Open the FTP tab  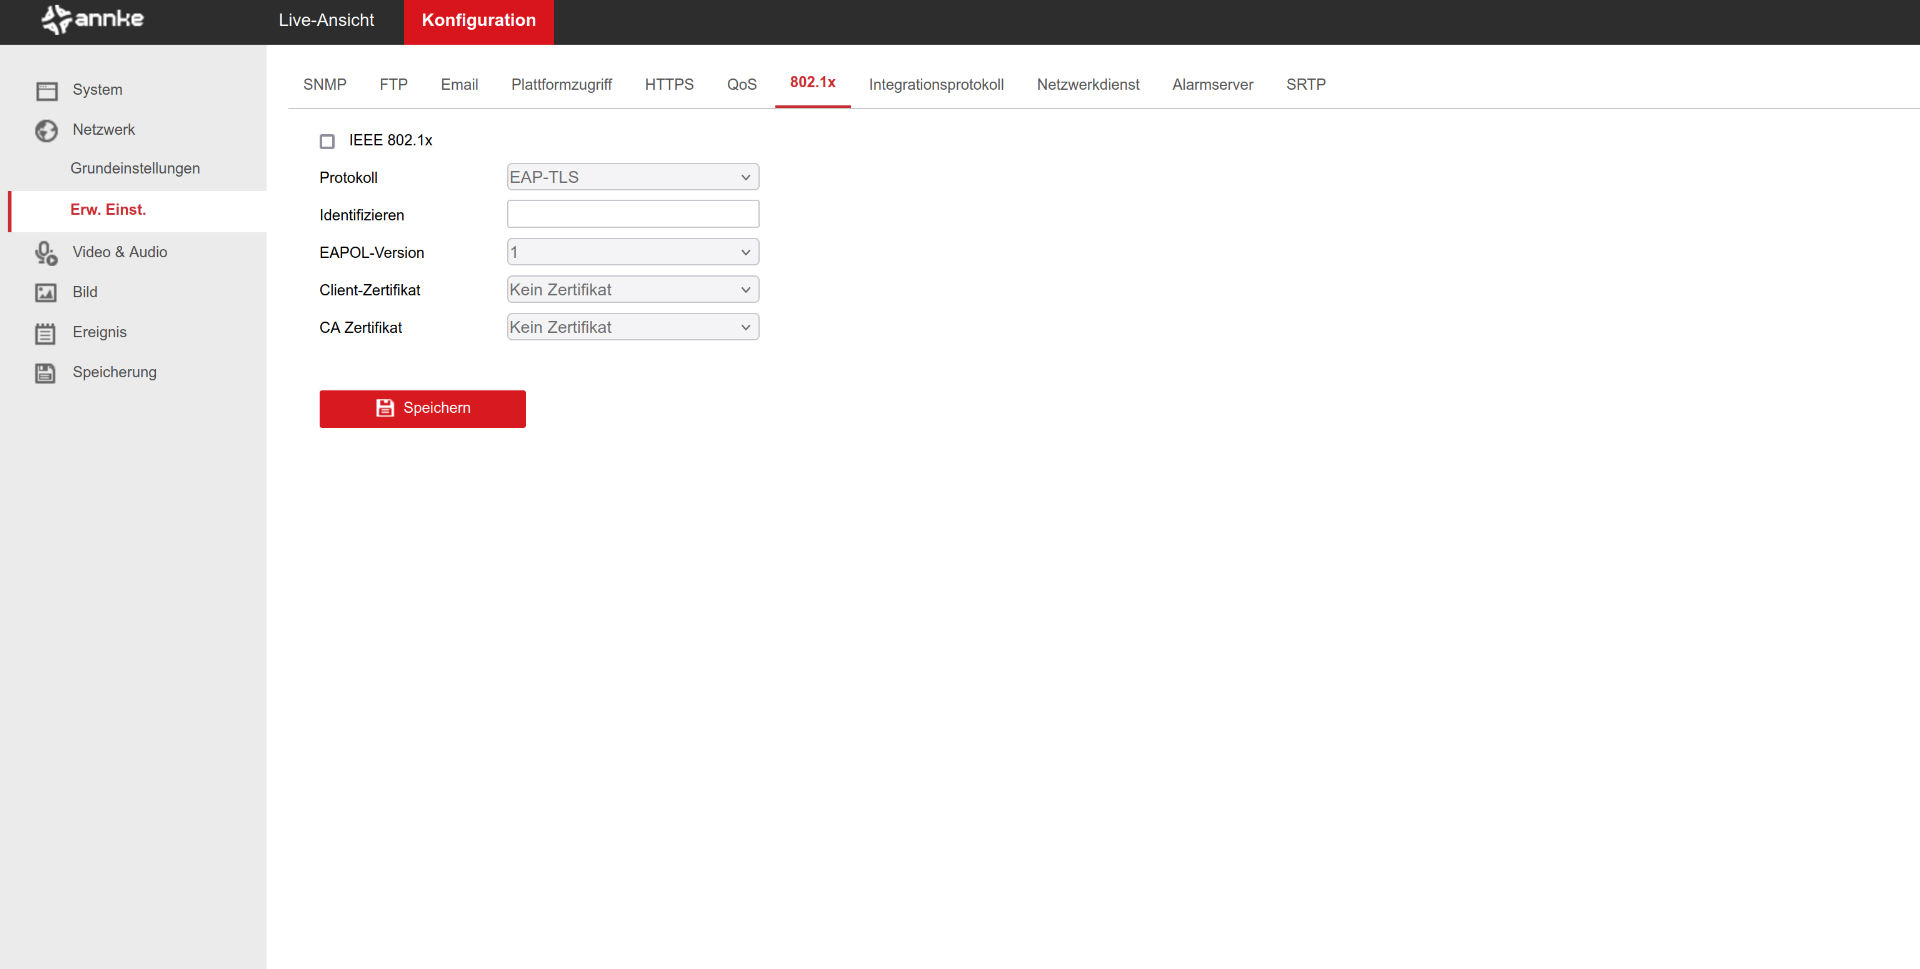coord(394,85)
